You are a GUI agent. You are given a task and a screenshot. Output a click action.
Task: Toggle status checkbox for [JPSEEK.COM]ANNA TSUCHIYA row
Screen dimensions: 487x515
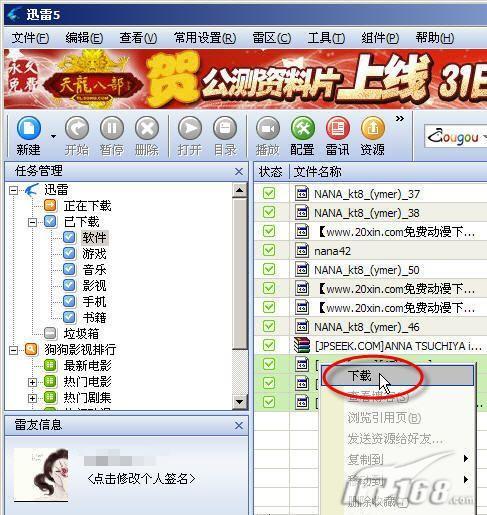pos(269,345)
